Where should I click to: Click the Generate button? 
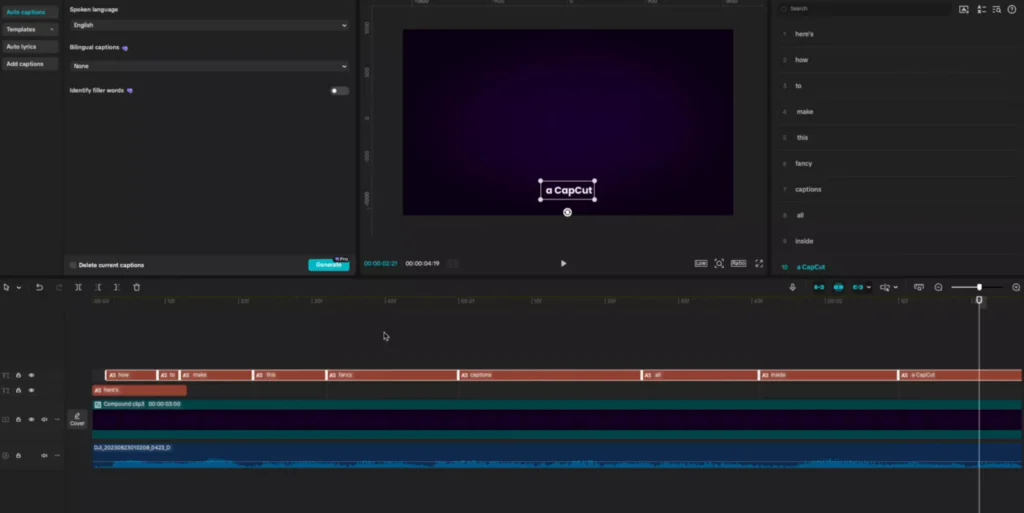[x=328, y=265]
